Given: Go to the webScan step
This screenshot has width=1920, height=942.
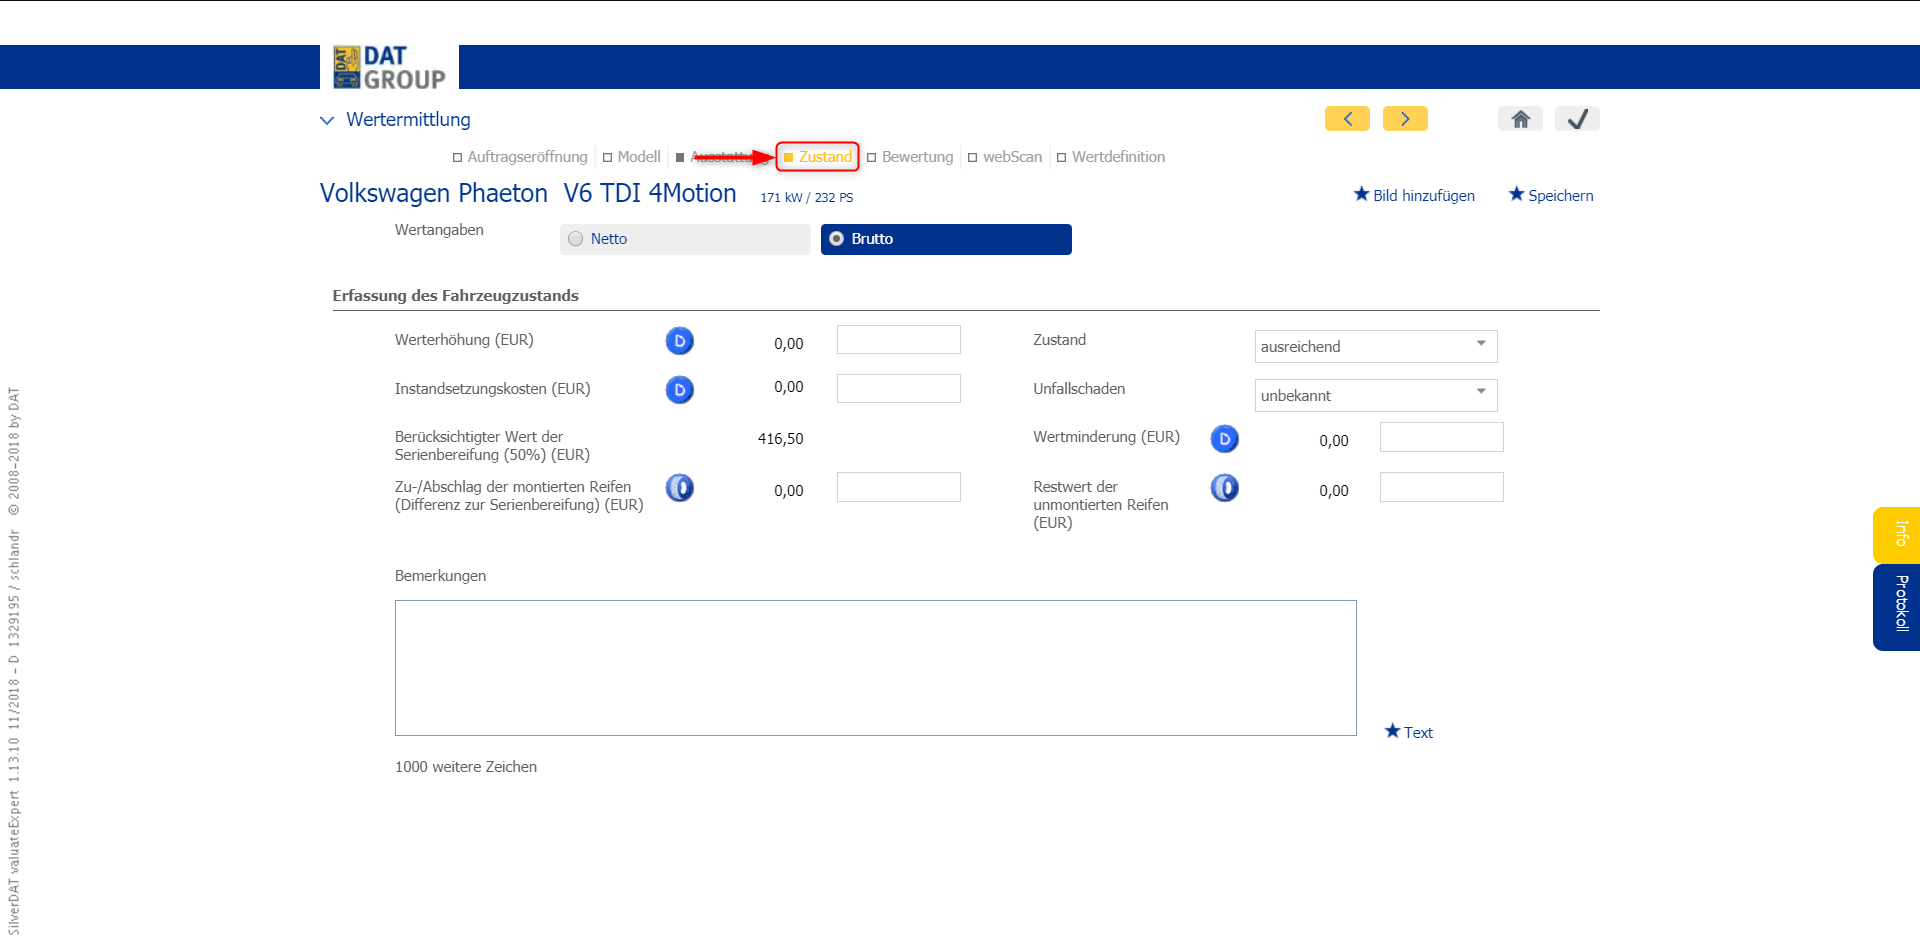Looking at the screenshot, I should click(1005, 157).
